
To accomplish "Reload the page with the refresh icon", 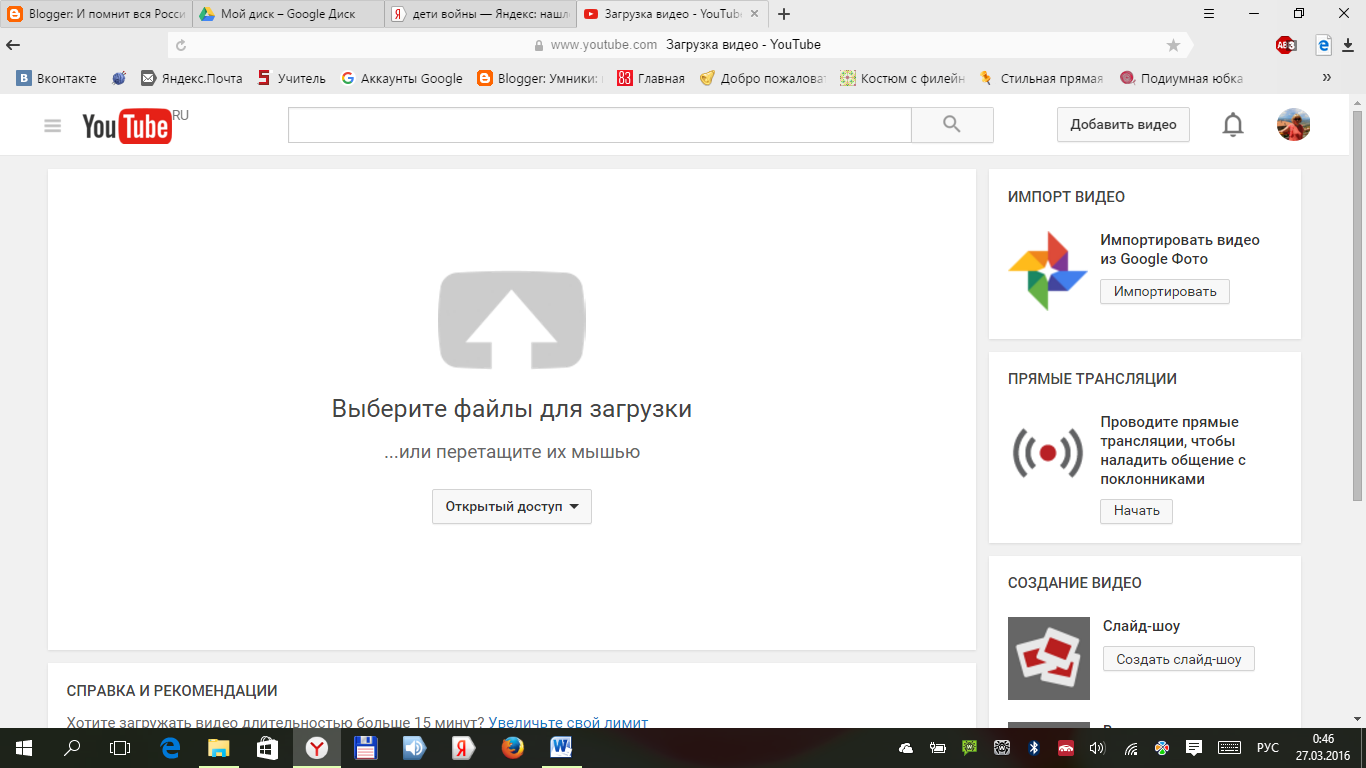I will pos(181,45).
